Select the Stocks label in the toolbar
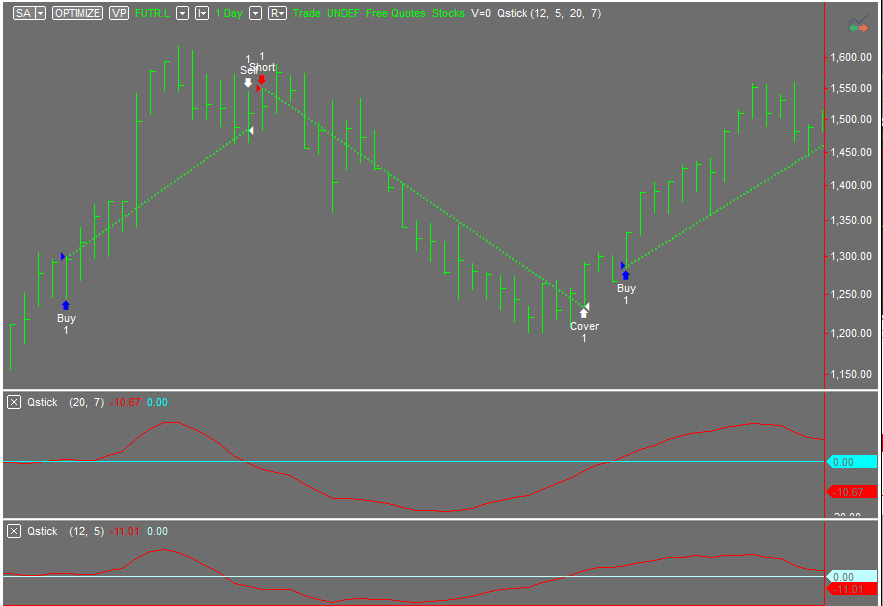The width and height of the screenshot is (883, 606). click(x=447, y=13)
